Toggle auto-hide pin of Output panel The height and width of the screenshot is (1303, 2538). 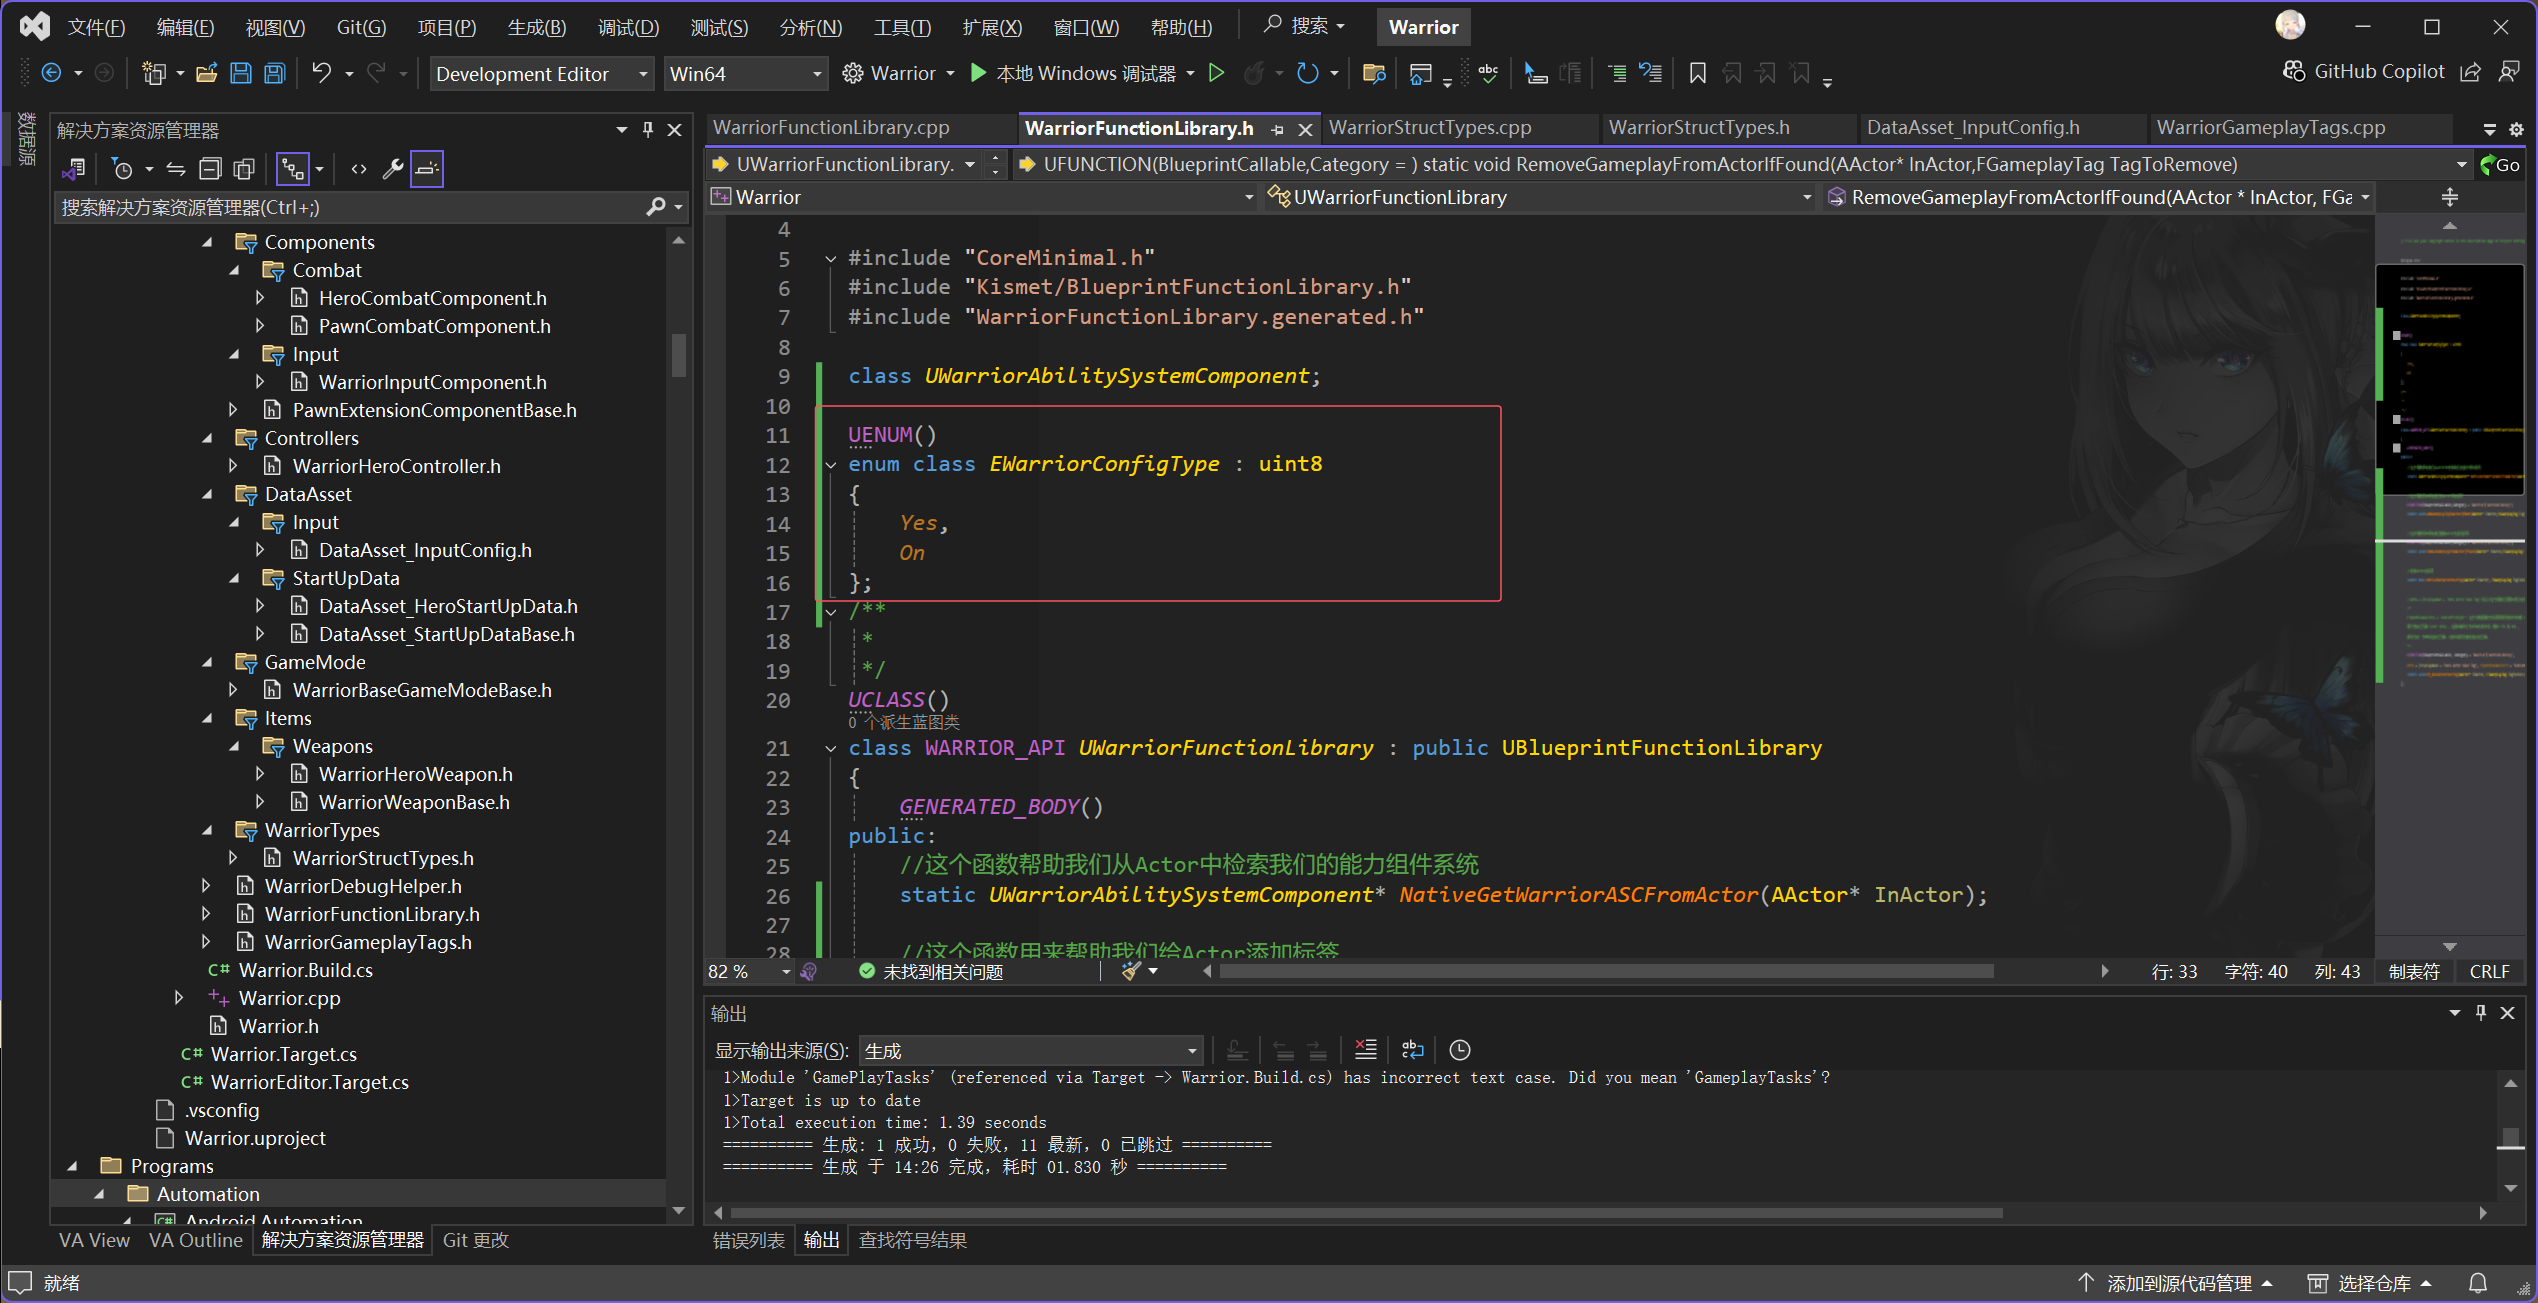2481,1013
